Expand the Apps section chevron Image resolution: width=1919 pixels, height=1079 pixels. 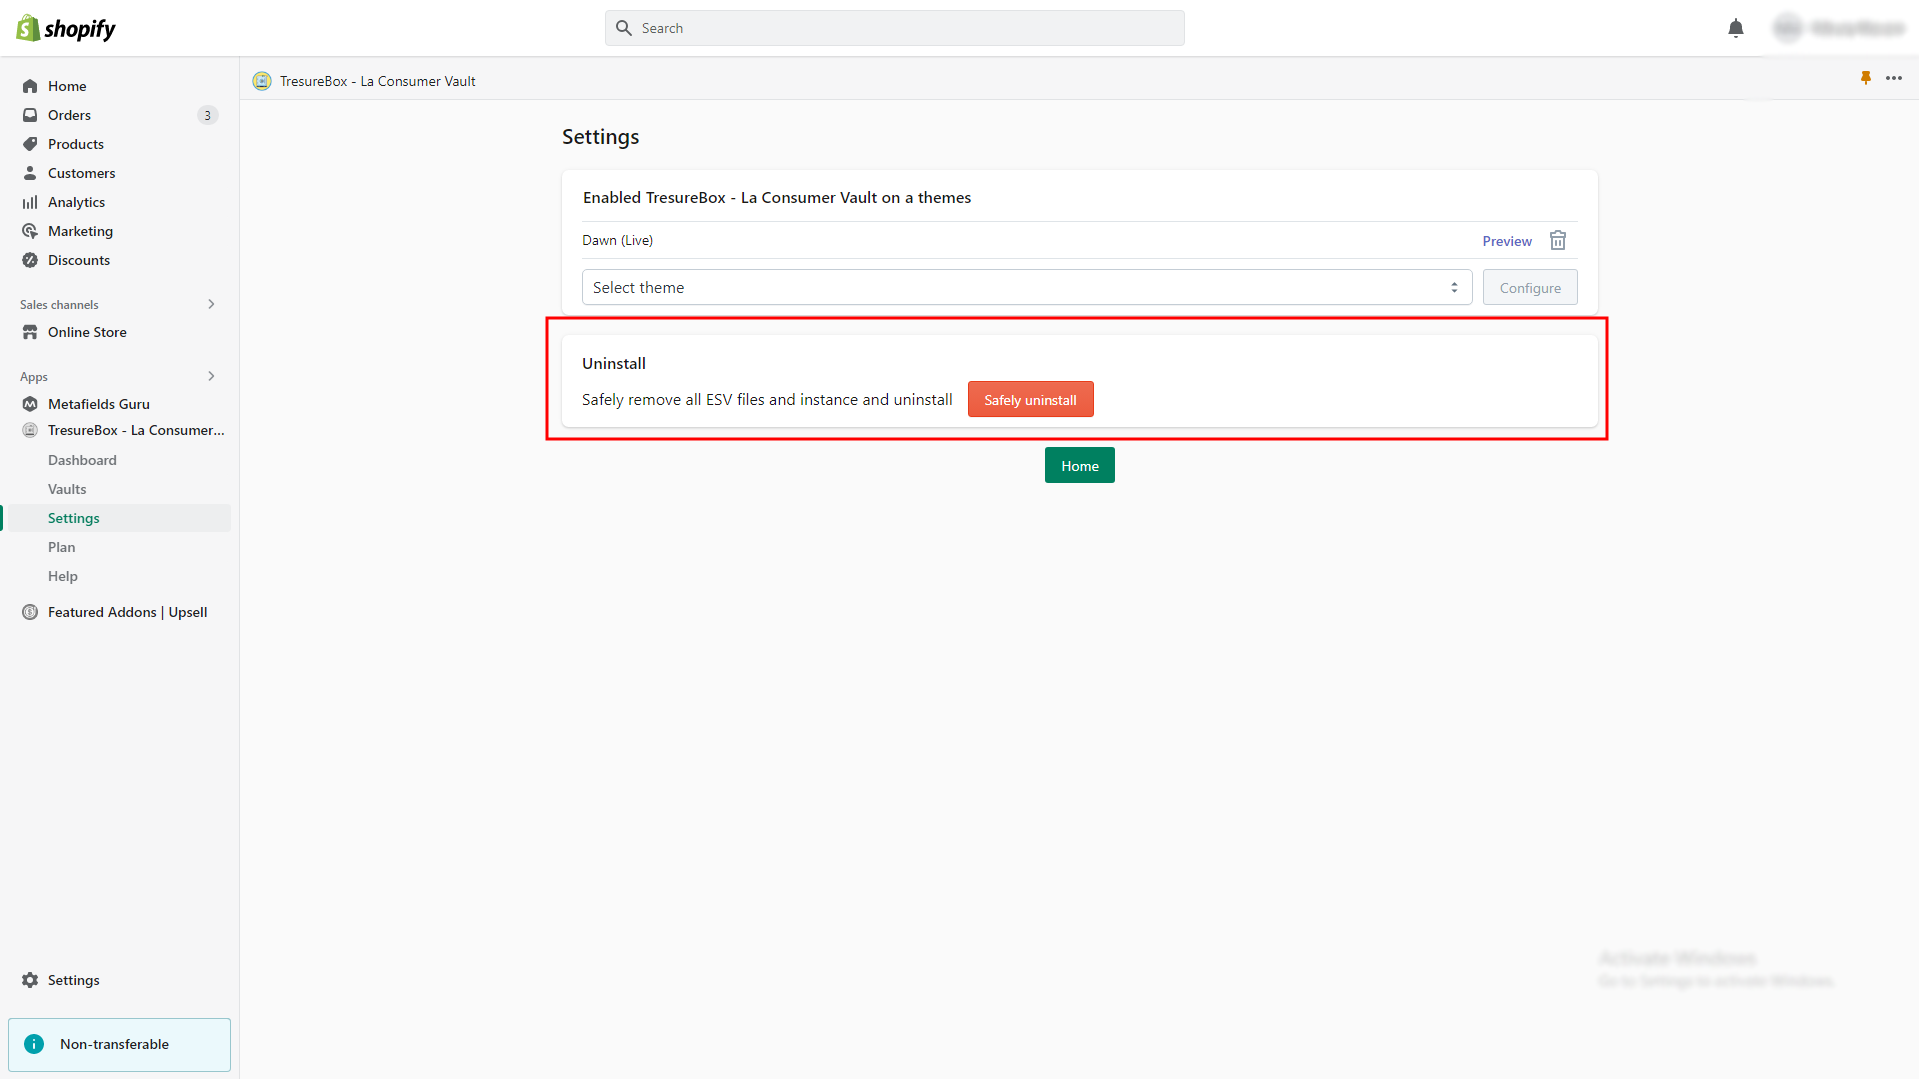pos(211,376)
